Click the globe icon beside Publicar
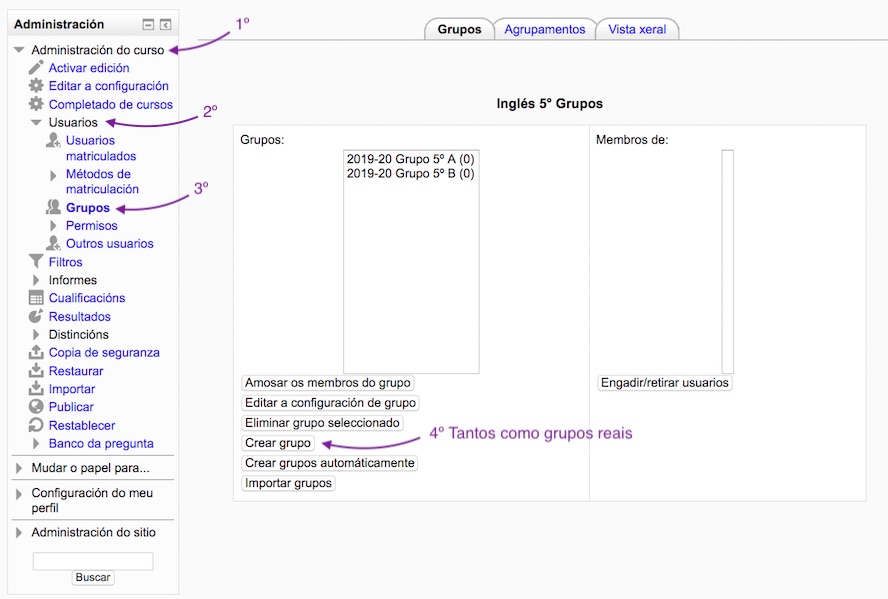Viewport: 888px width, 599px height. tap(37, 407)
